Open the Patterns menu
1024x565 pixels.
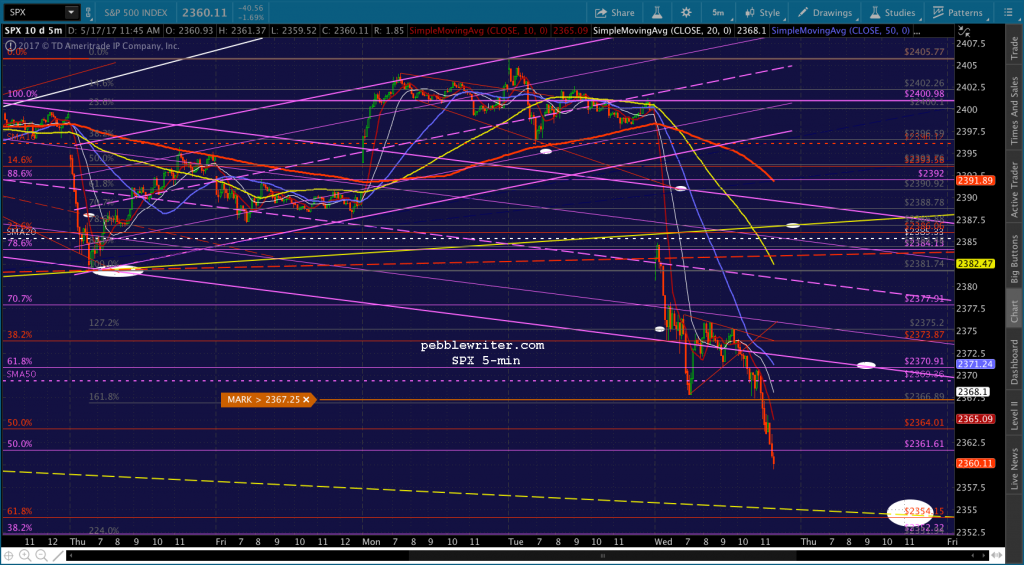click(x=957, y=12)
